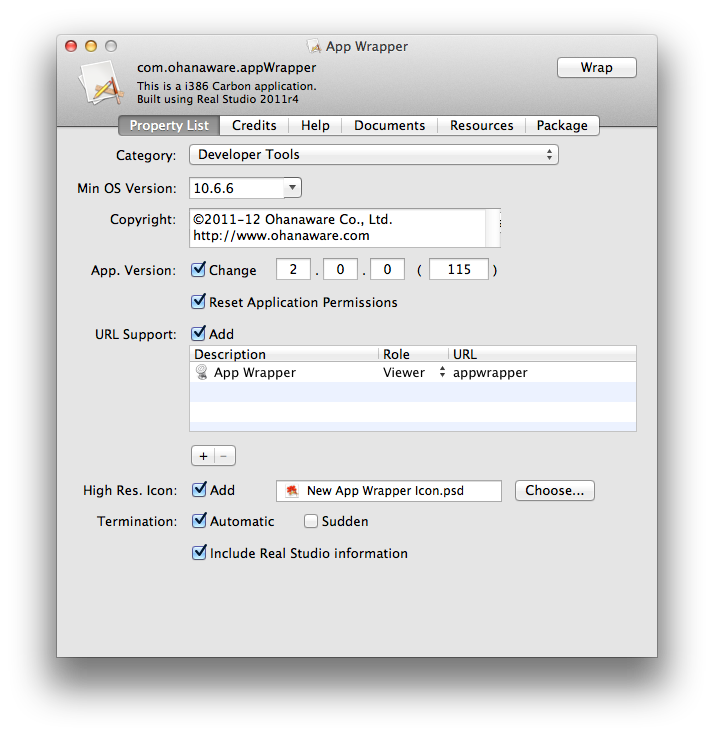The width and height of the screenshot is (714, 736).
Task: Click the small title bar document icon
Action: [314, 46]
